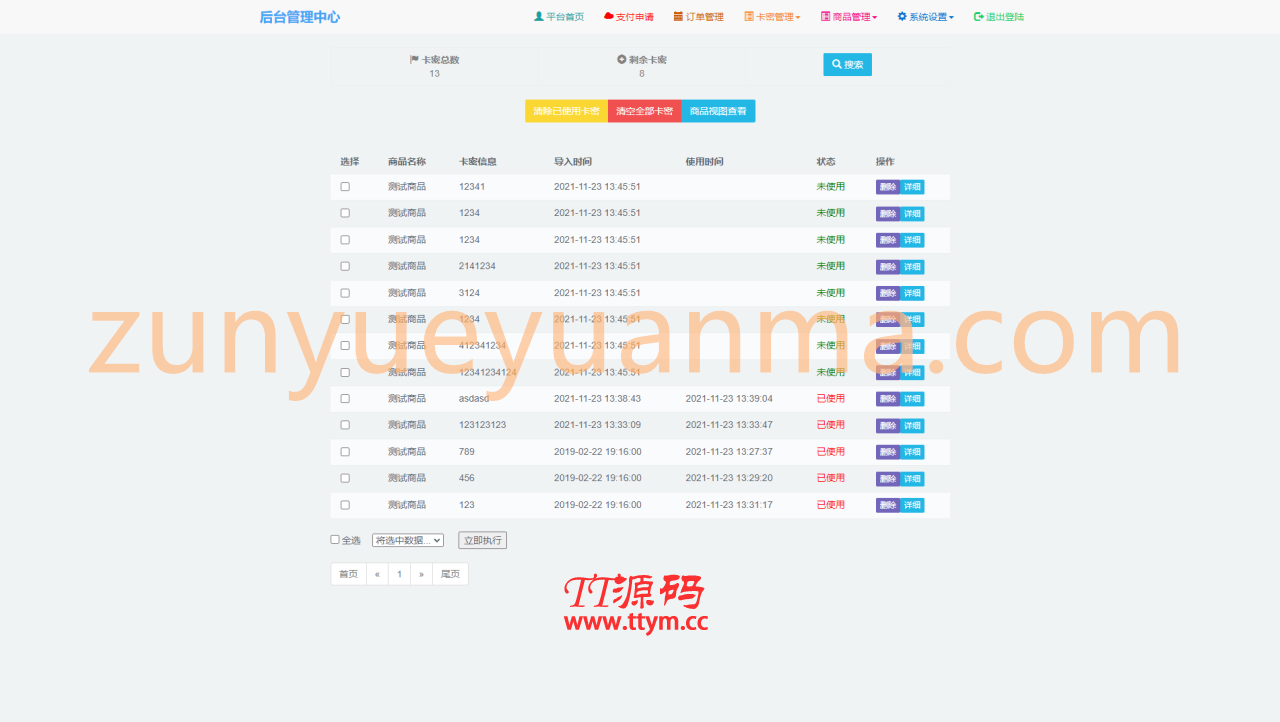Select the checkbox for row 12341234124

coord(345,372)
